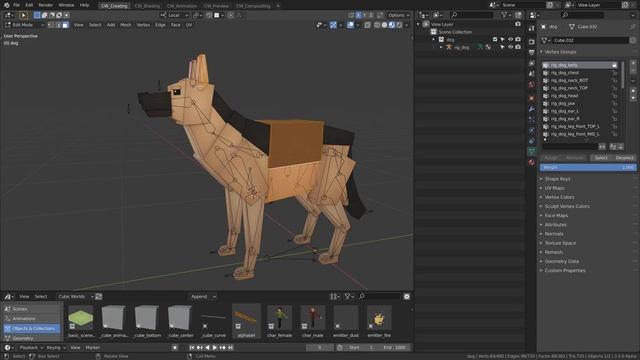This screenshot has height=360, width=640.
Task: Open the Modifier wrench properties tab
Action: [x=531, y=109]
